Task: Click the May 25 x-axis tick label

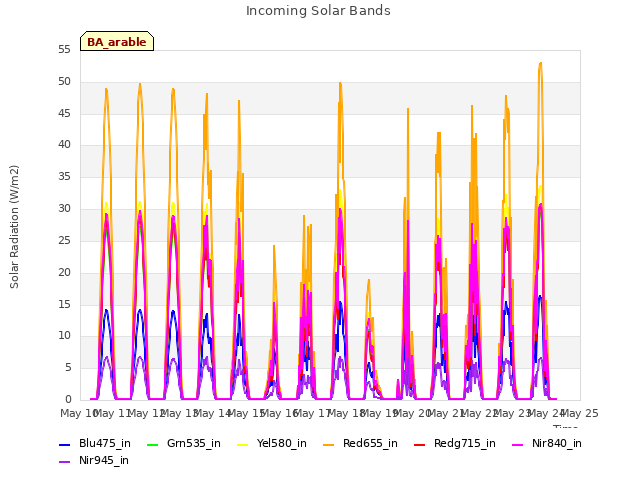Action: 580,413
